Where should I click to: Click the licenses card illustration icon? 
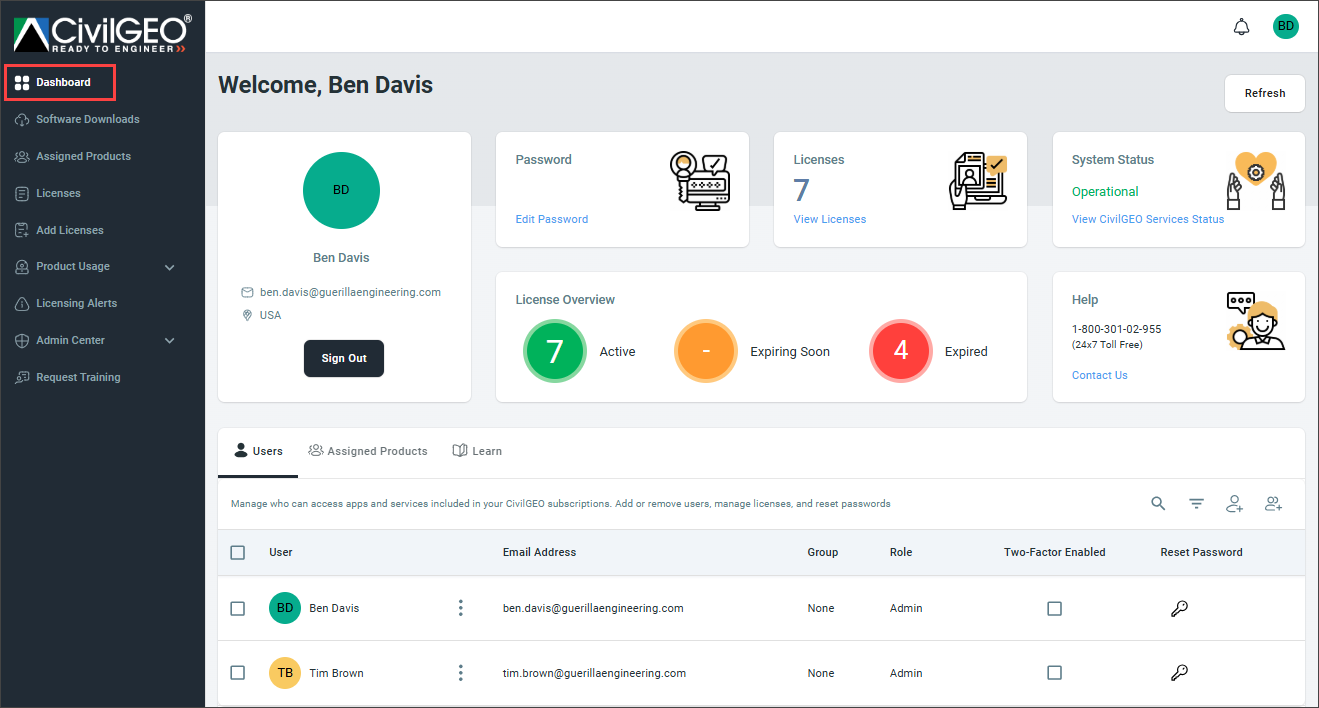click(978, 180)
